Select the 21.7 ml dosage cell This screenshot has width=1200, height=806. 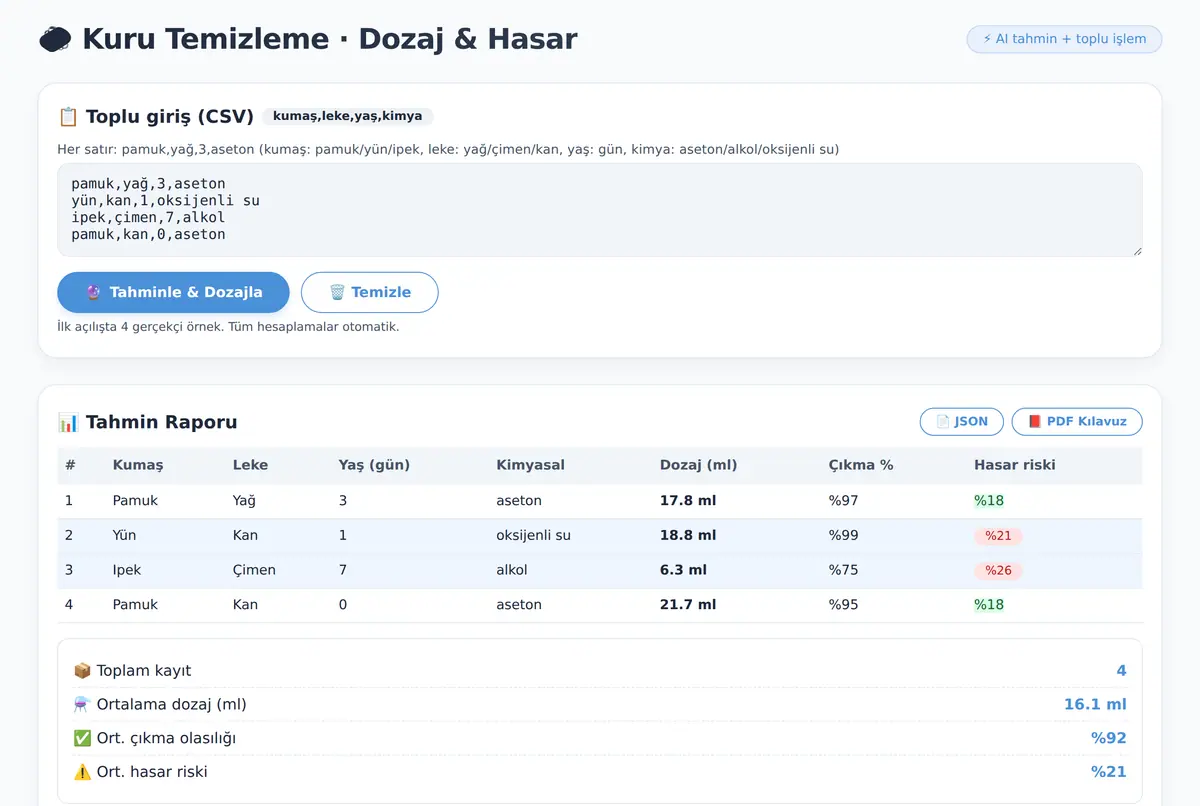coord(688,605)
